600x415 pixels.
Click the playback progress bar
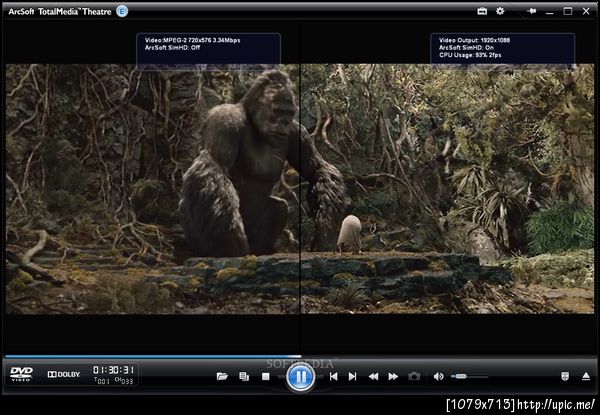pyautogui.click(x=300, y=356)
